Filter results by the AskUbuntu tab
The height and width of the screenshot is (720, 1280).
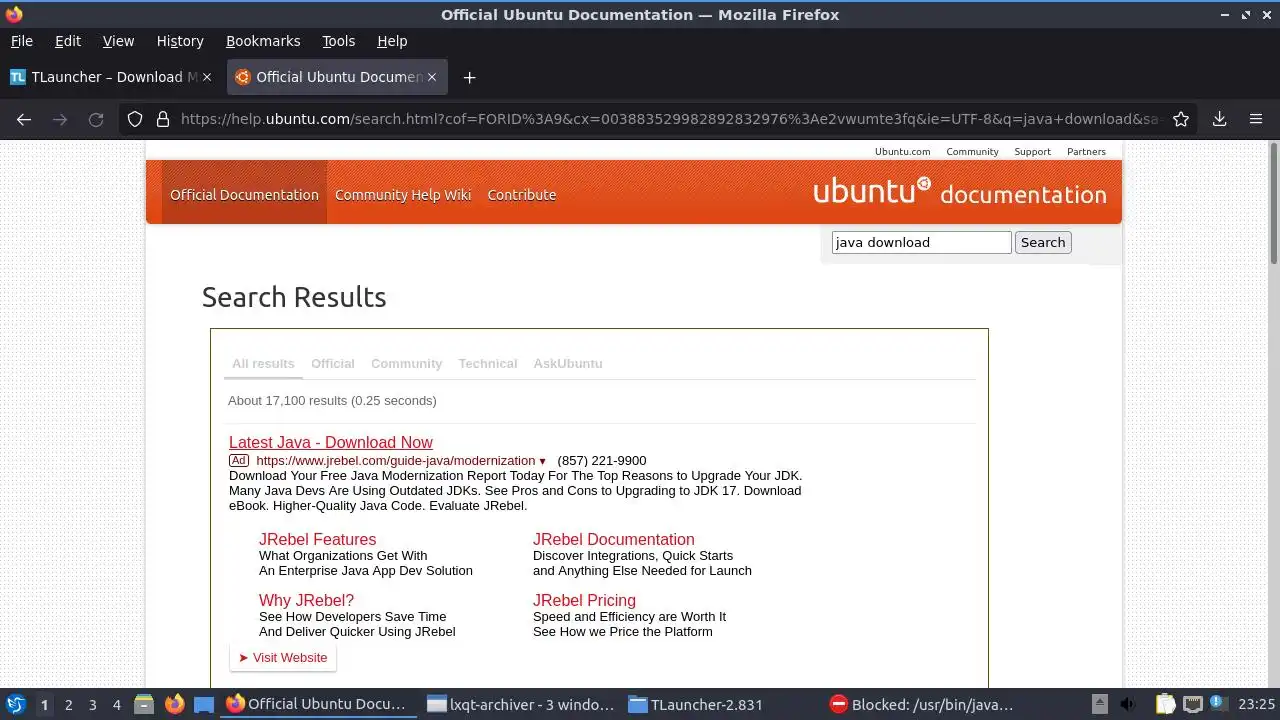[x=568, y=363]
